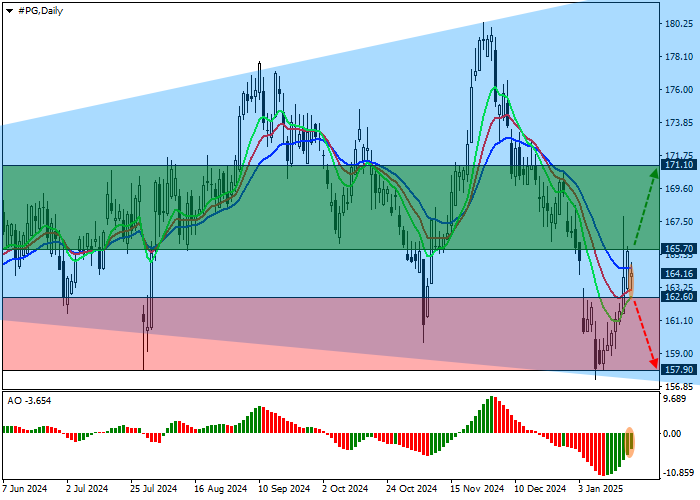
Task: Click the 165.70 blue price tag
Action: [x=679, y=249]
